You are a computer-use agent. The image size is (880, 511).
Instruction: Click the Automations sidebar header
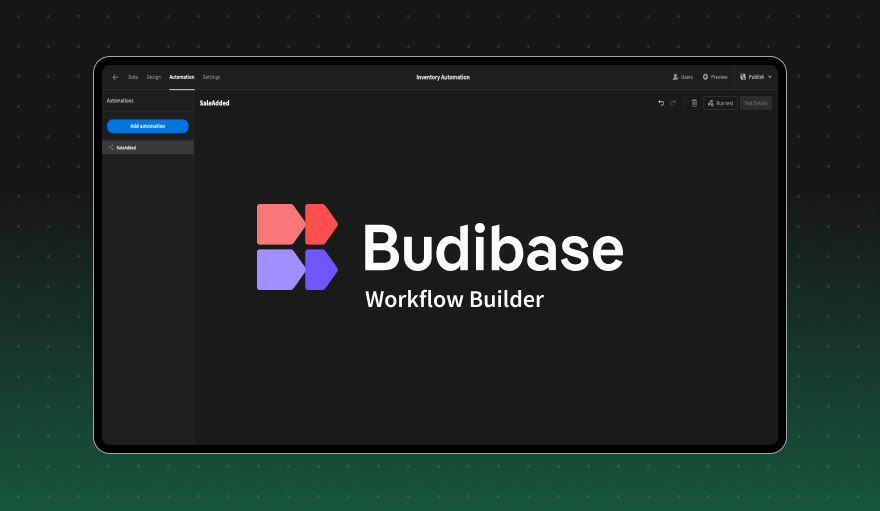click(x=120, y=101)
